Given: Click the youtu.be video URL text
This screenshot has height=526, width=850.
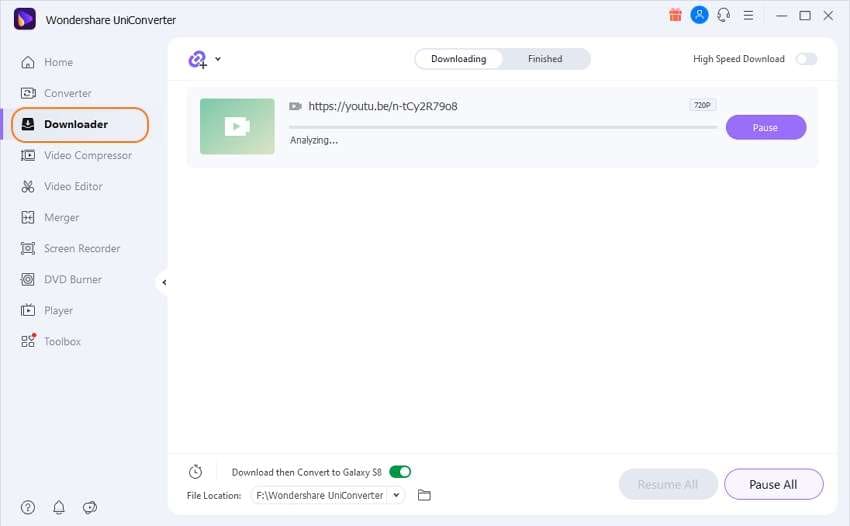Looking at the screenshot, I should tap(383, 106).
